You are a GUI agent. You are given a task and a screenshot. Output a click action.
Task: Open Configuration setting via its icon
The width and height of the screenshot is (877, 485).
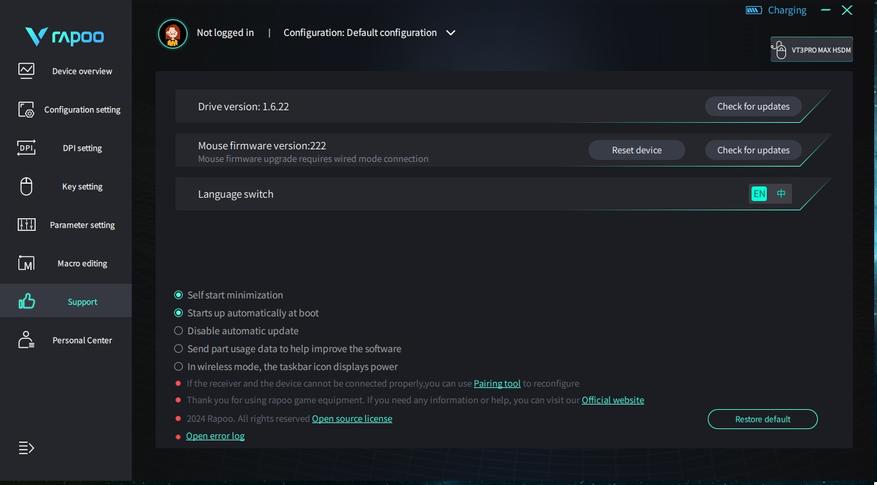click(x=26, y=110)
